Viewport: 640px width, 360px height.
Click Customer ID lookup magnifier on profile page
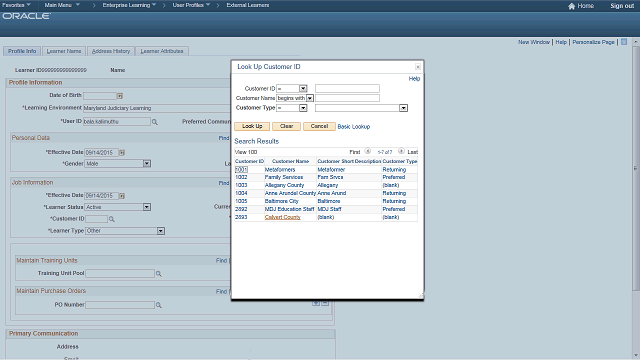click(111, 219)
